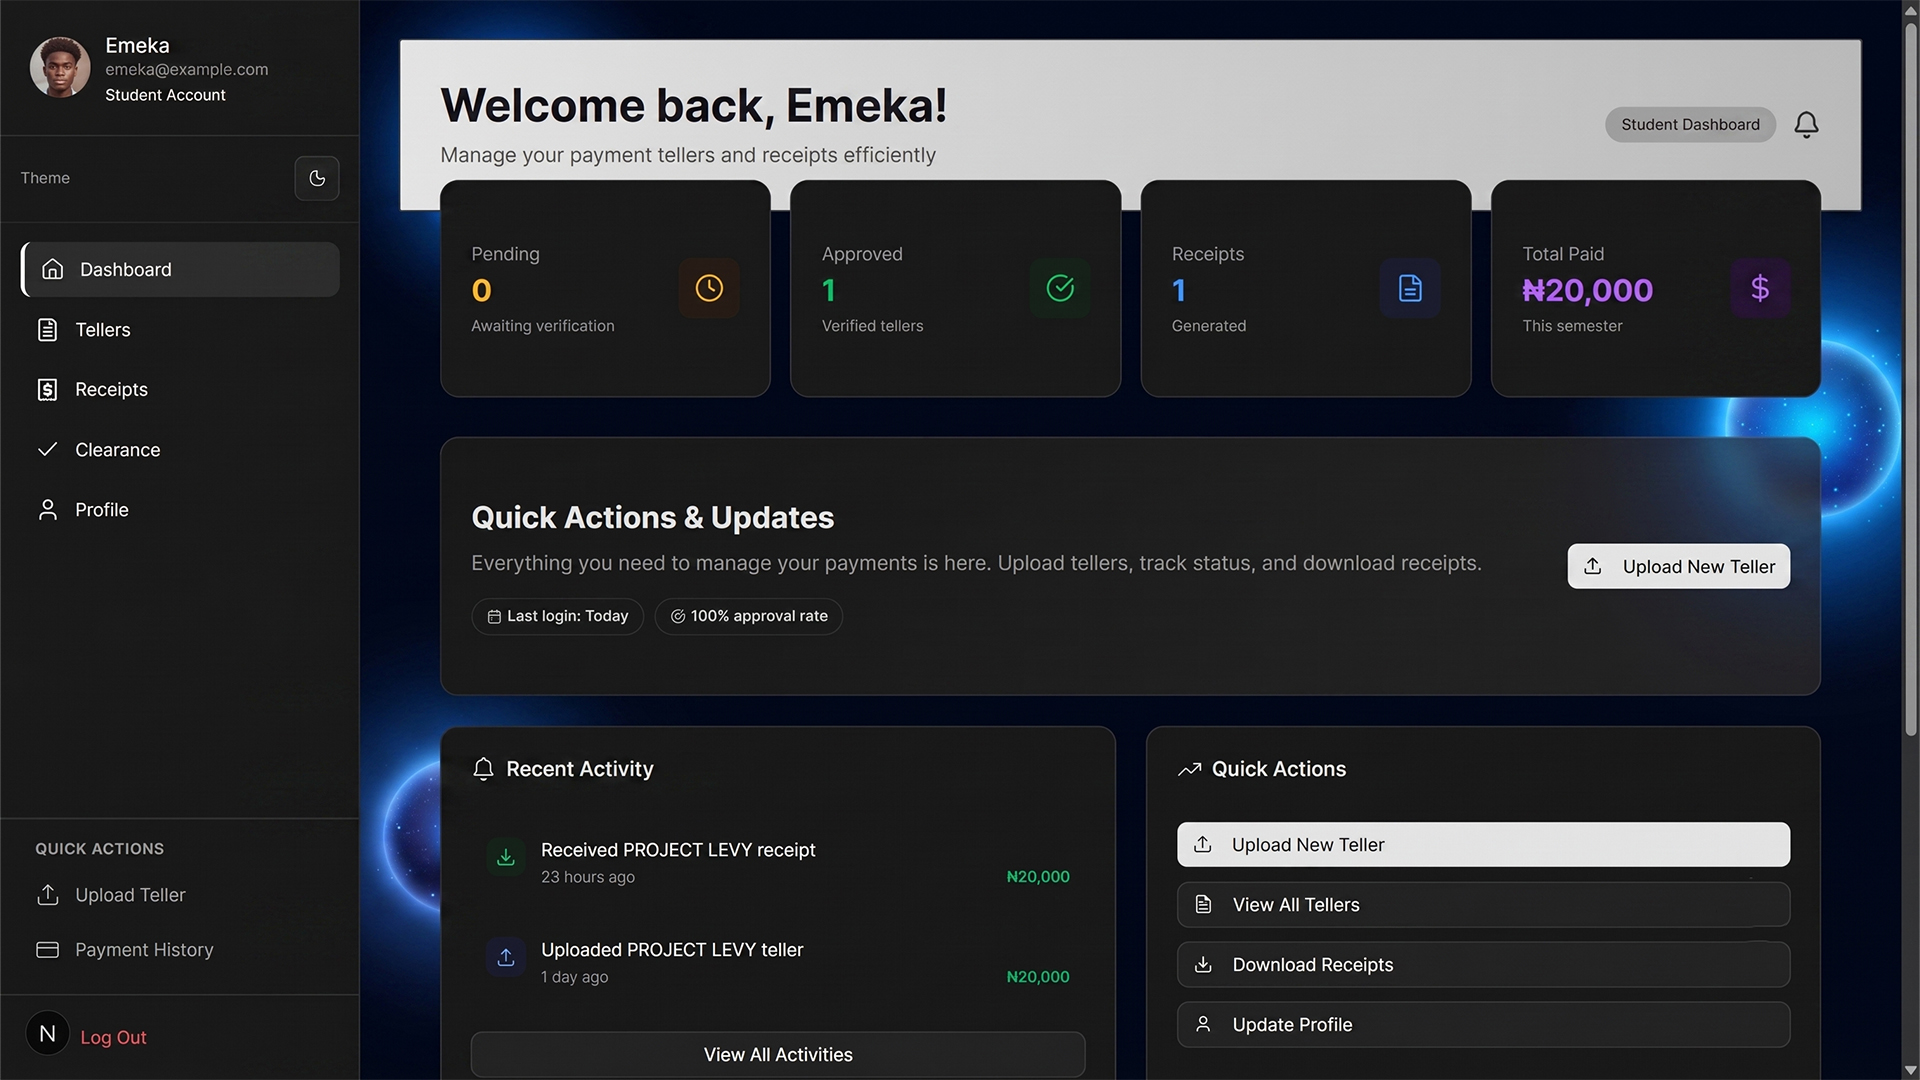This screenshot has height=1080, width=1920.
Task: Click the 100% approval rate chip
Action: pos(748,616)
